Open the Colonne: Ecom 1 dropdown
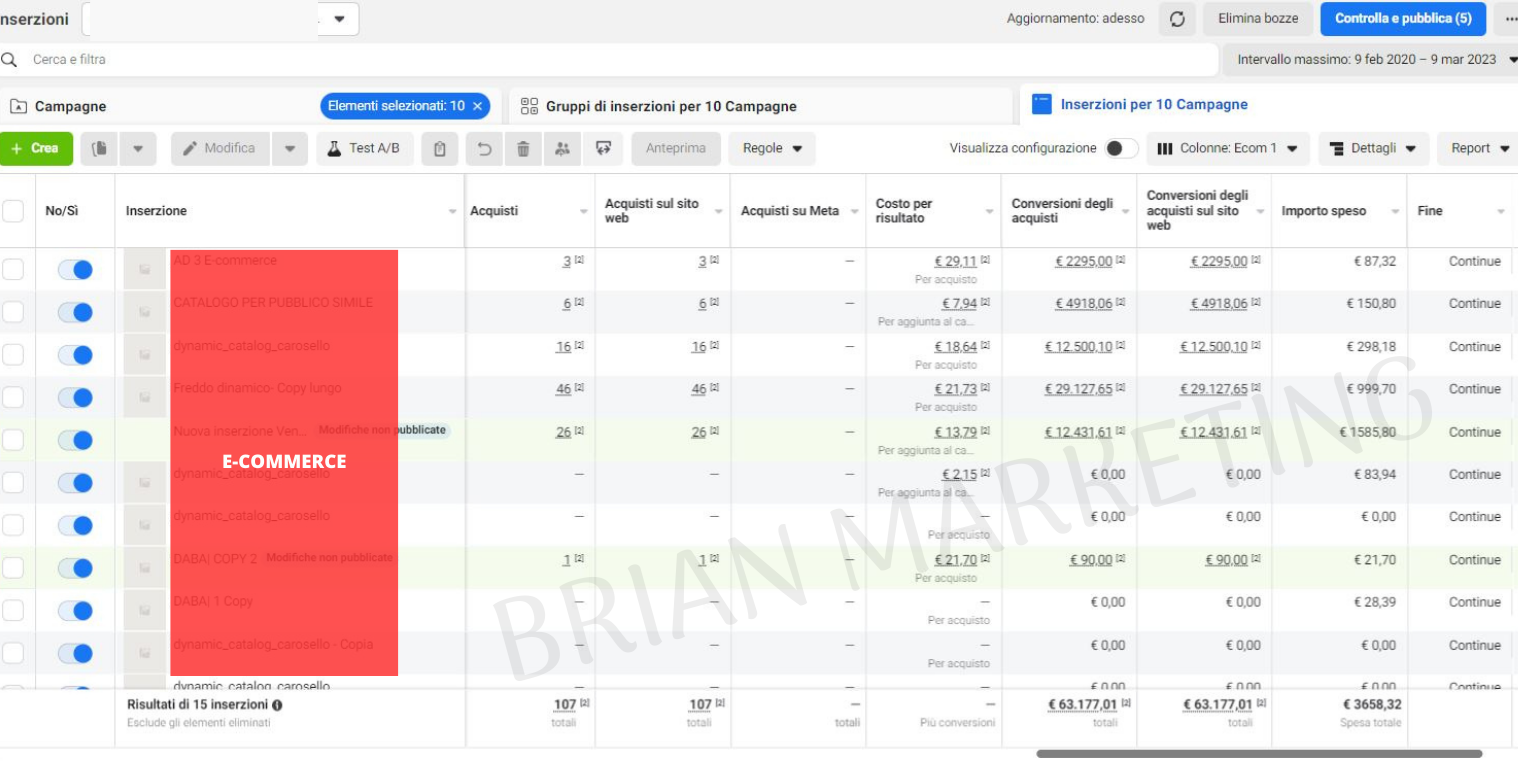The image size is (1518, 761). click(x=1227, y=149)
